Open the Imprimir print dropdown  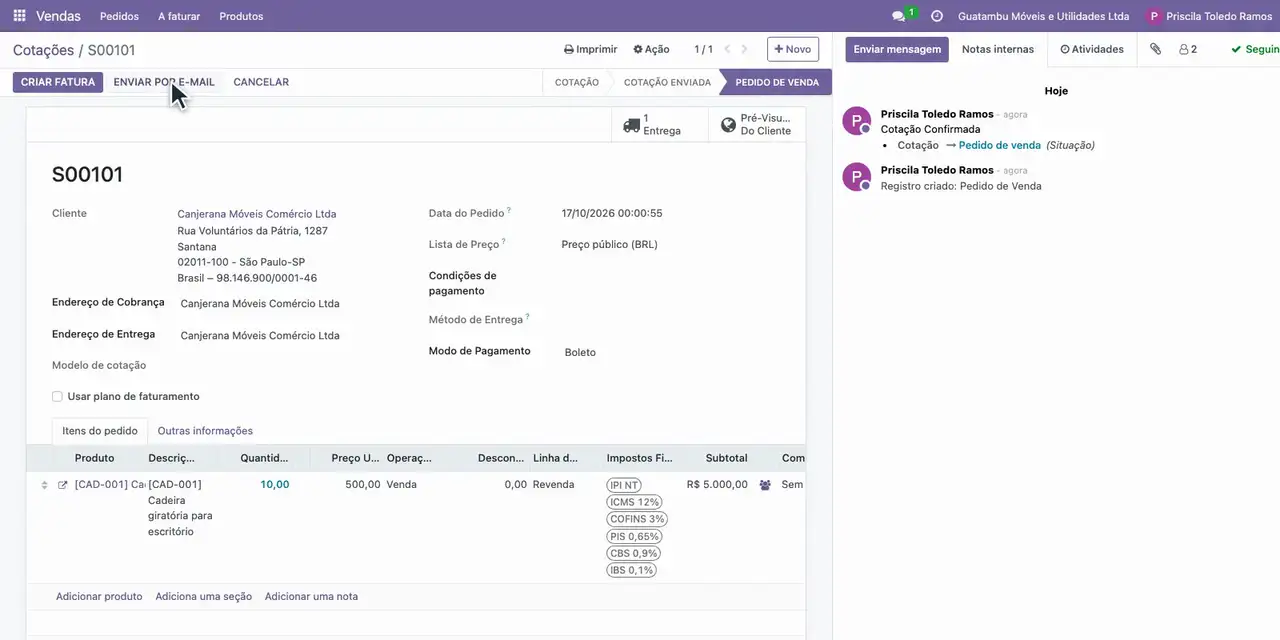point(590,49)
